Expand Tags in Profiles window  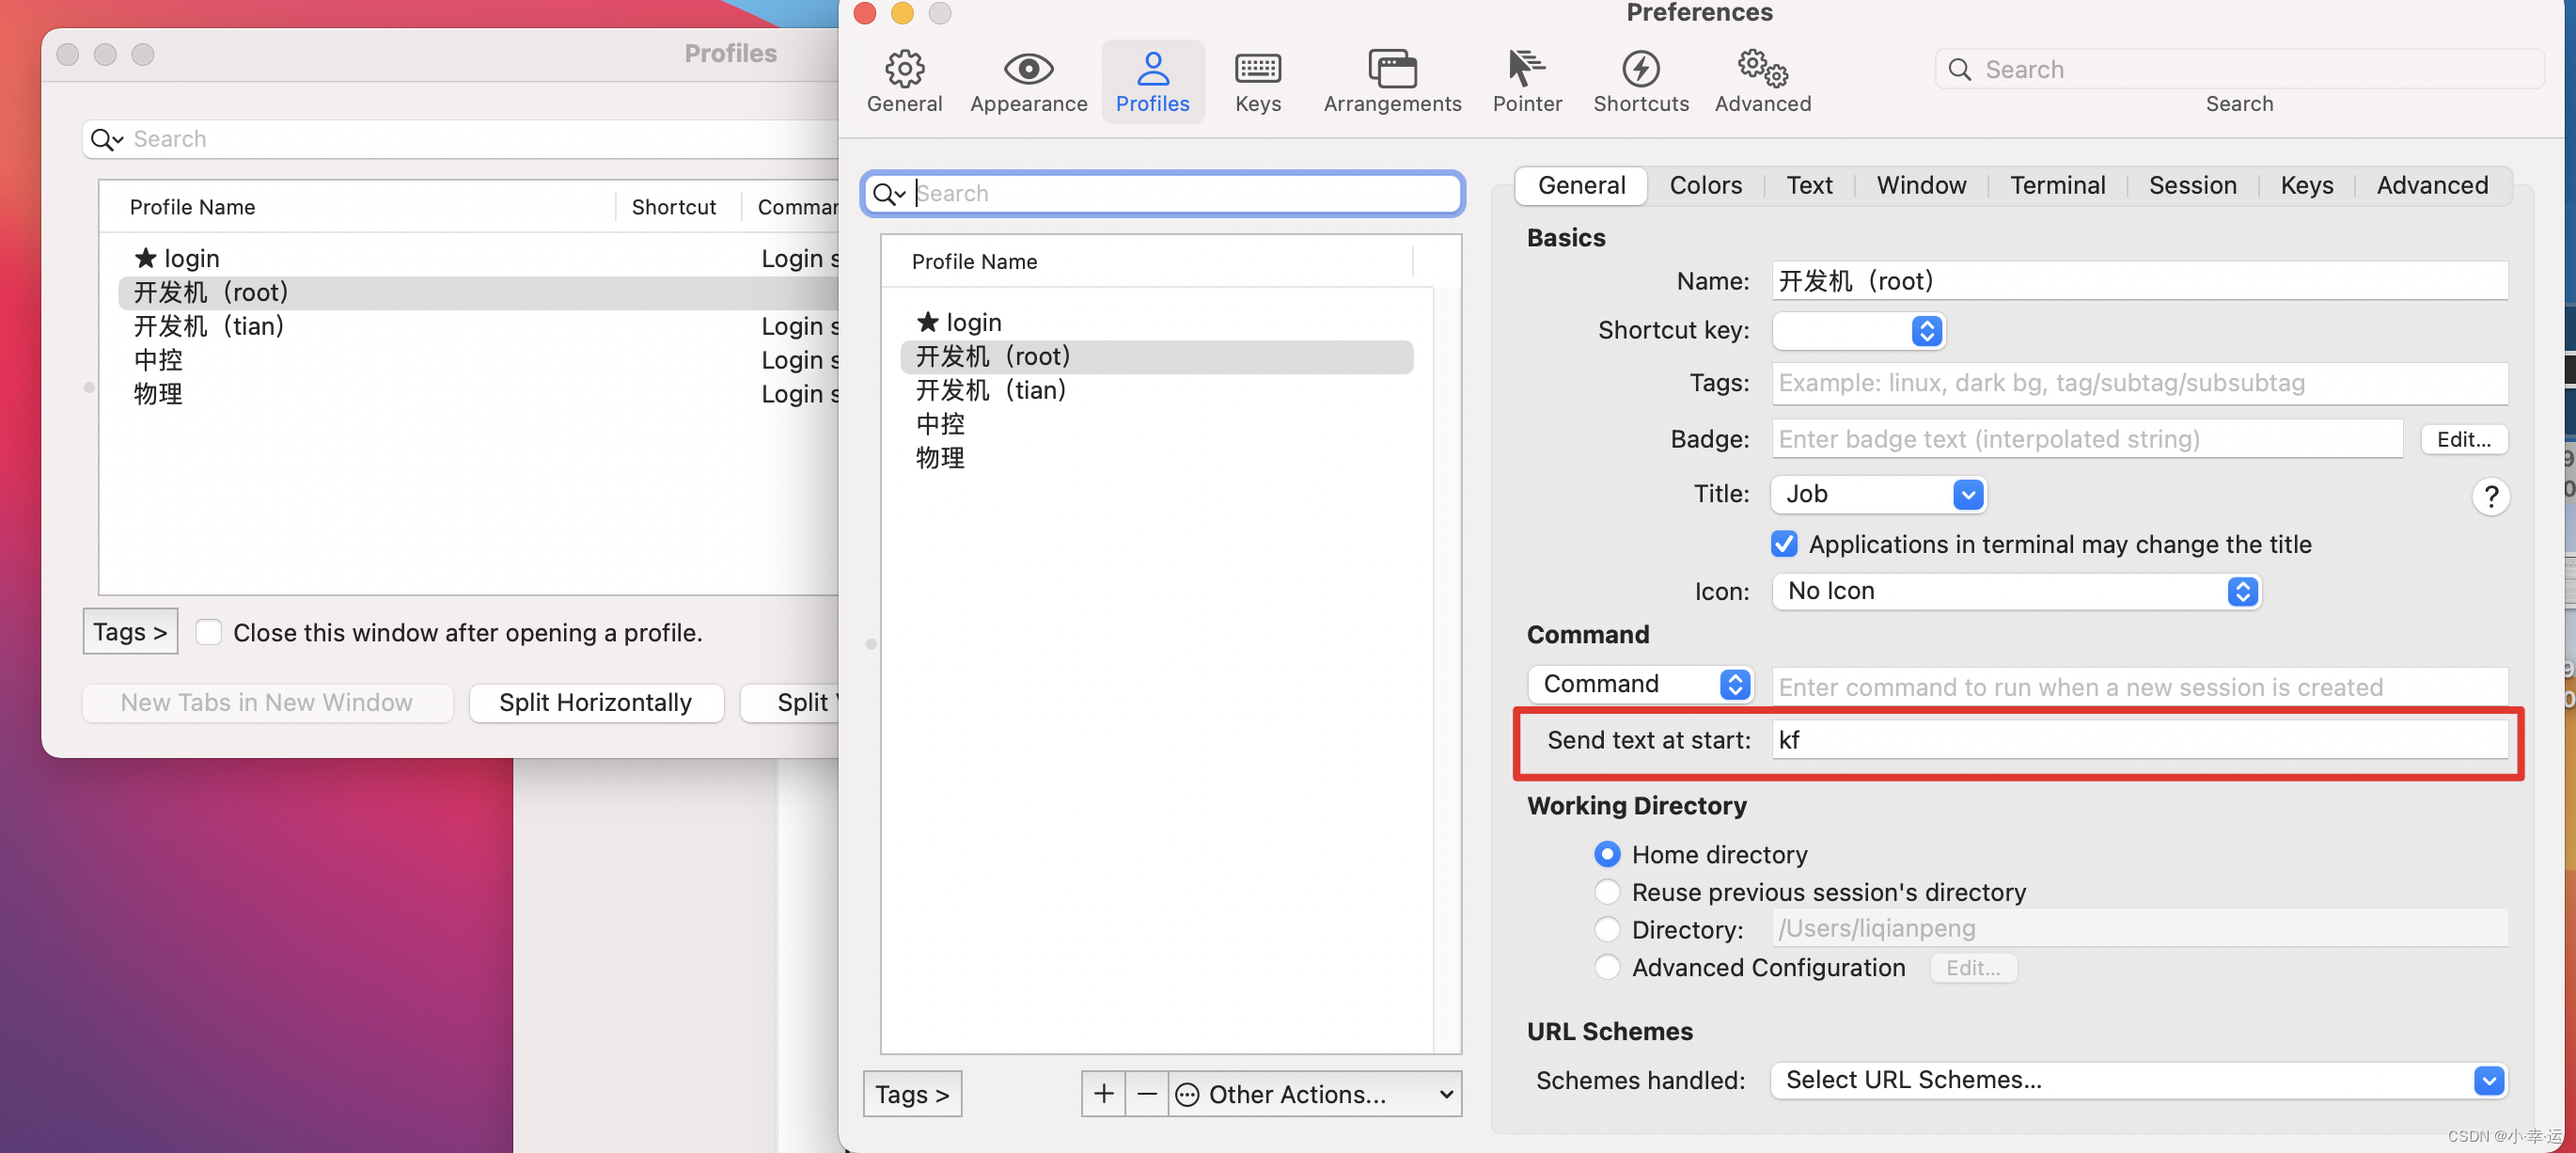[130, 631]
